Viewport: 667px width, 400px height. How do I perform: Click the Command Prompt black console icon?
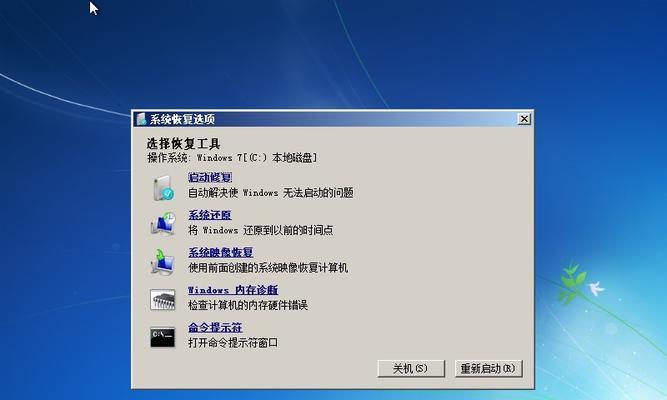(x=162, y=337)
